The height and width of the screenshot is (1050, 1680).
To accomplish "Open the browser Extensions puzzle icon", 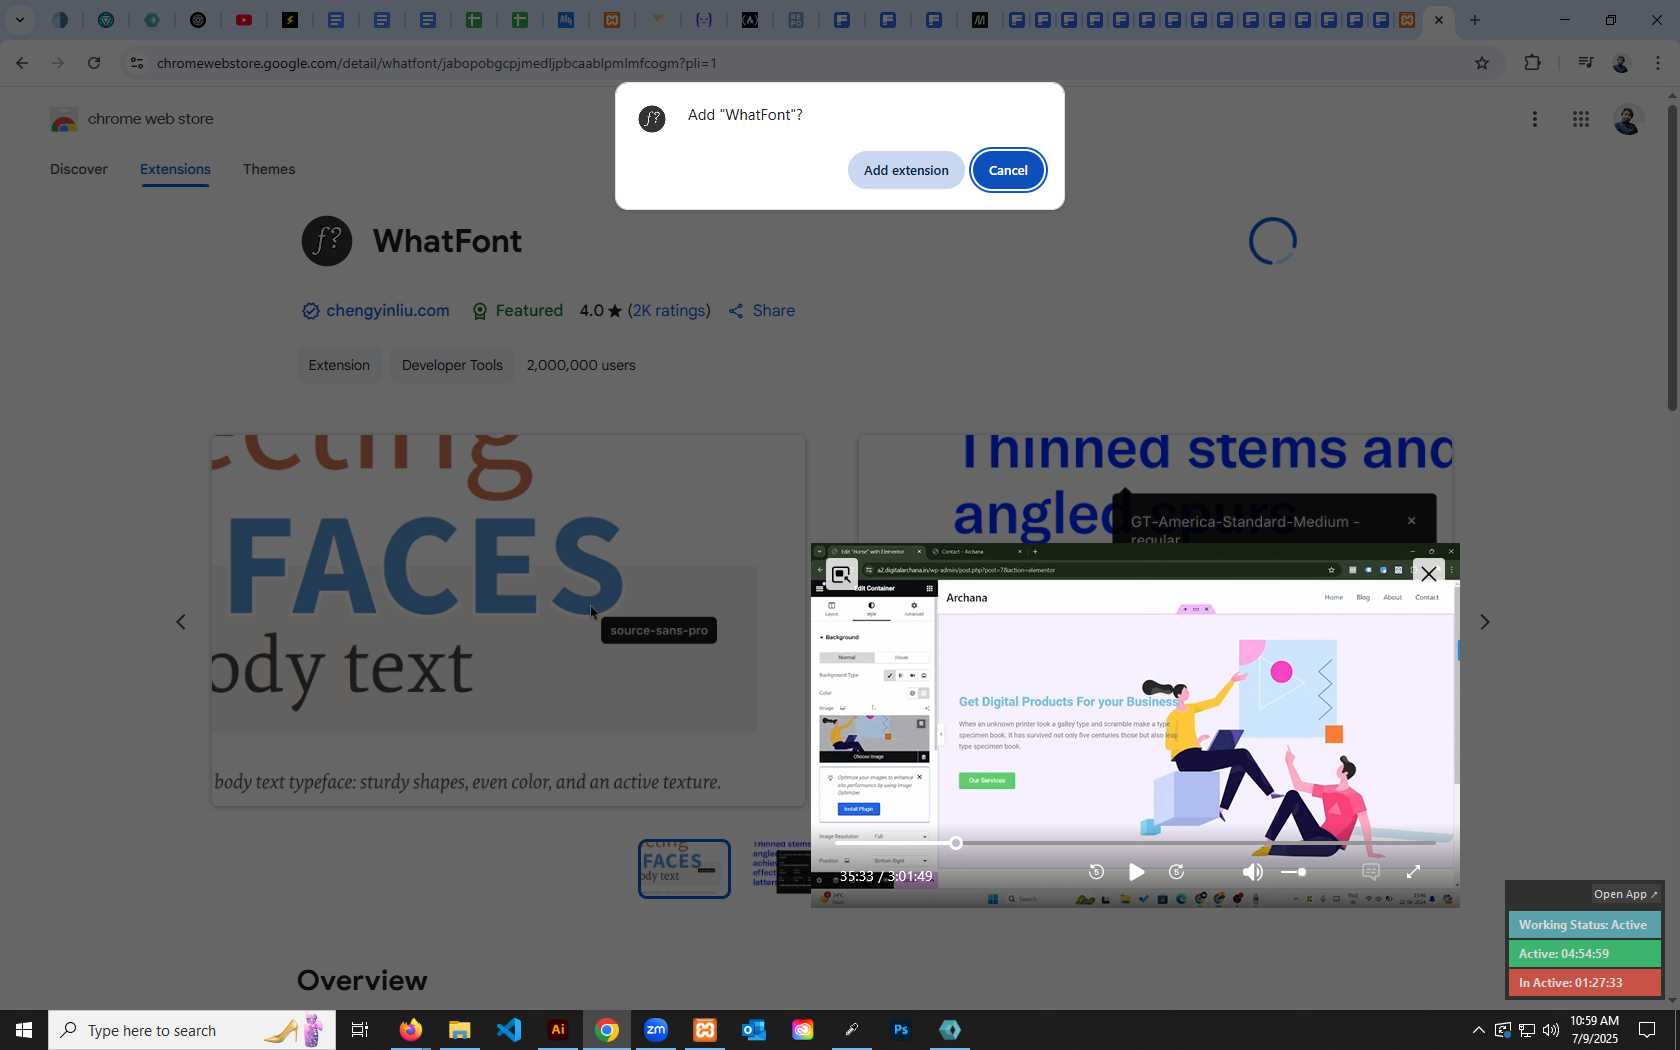I will [1532, 63].
